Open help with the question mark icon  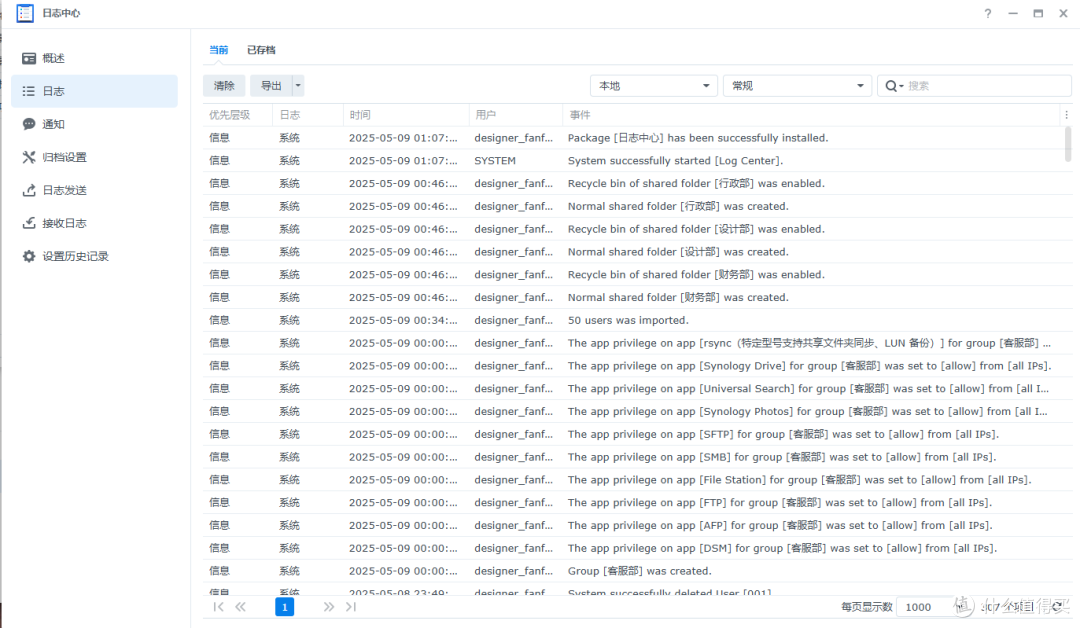pyautogui.click(x=988, y=13)
